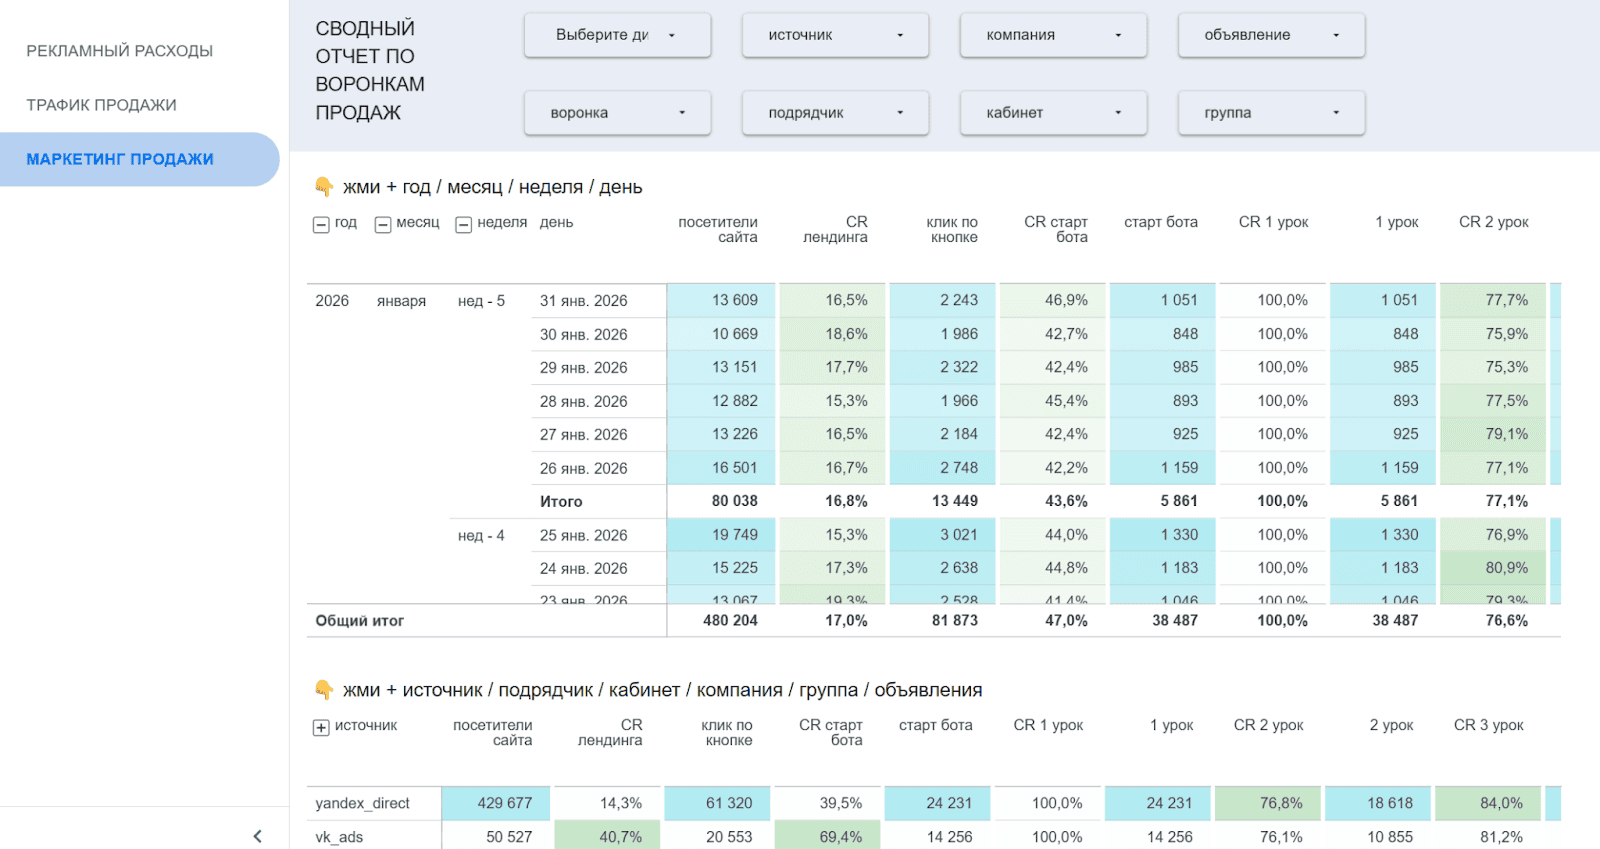This screenshot has height=849, width=1600.
Task: Collapse the sidebar with the chevron arrow
Action: click(257, 836)
